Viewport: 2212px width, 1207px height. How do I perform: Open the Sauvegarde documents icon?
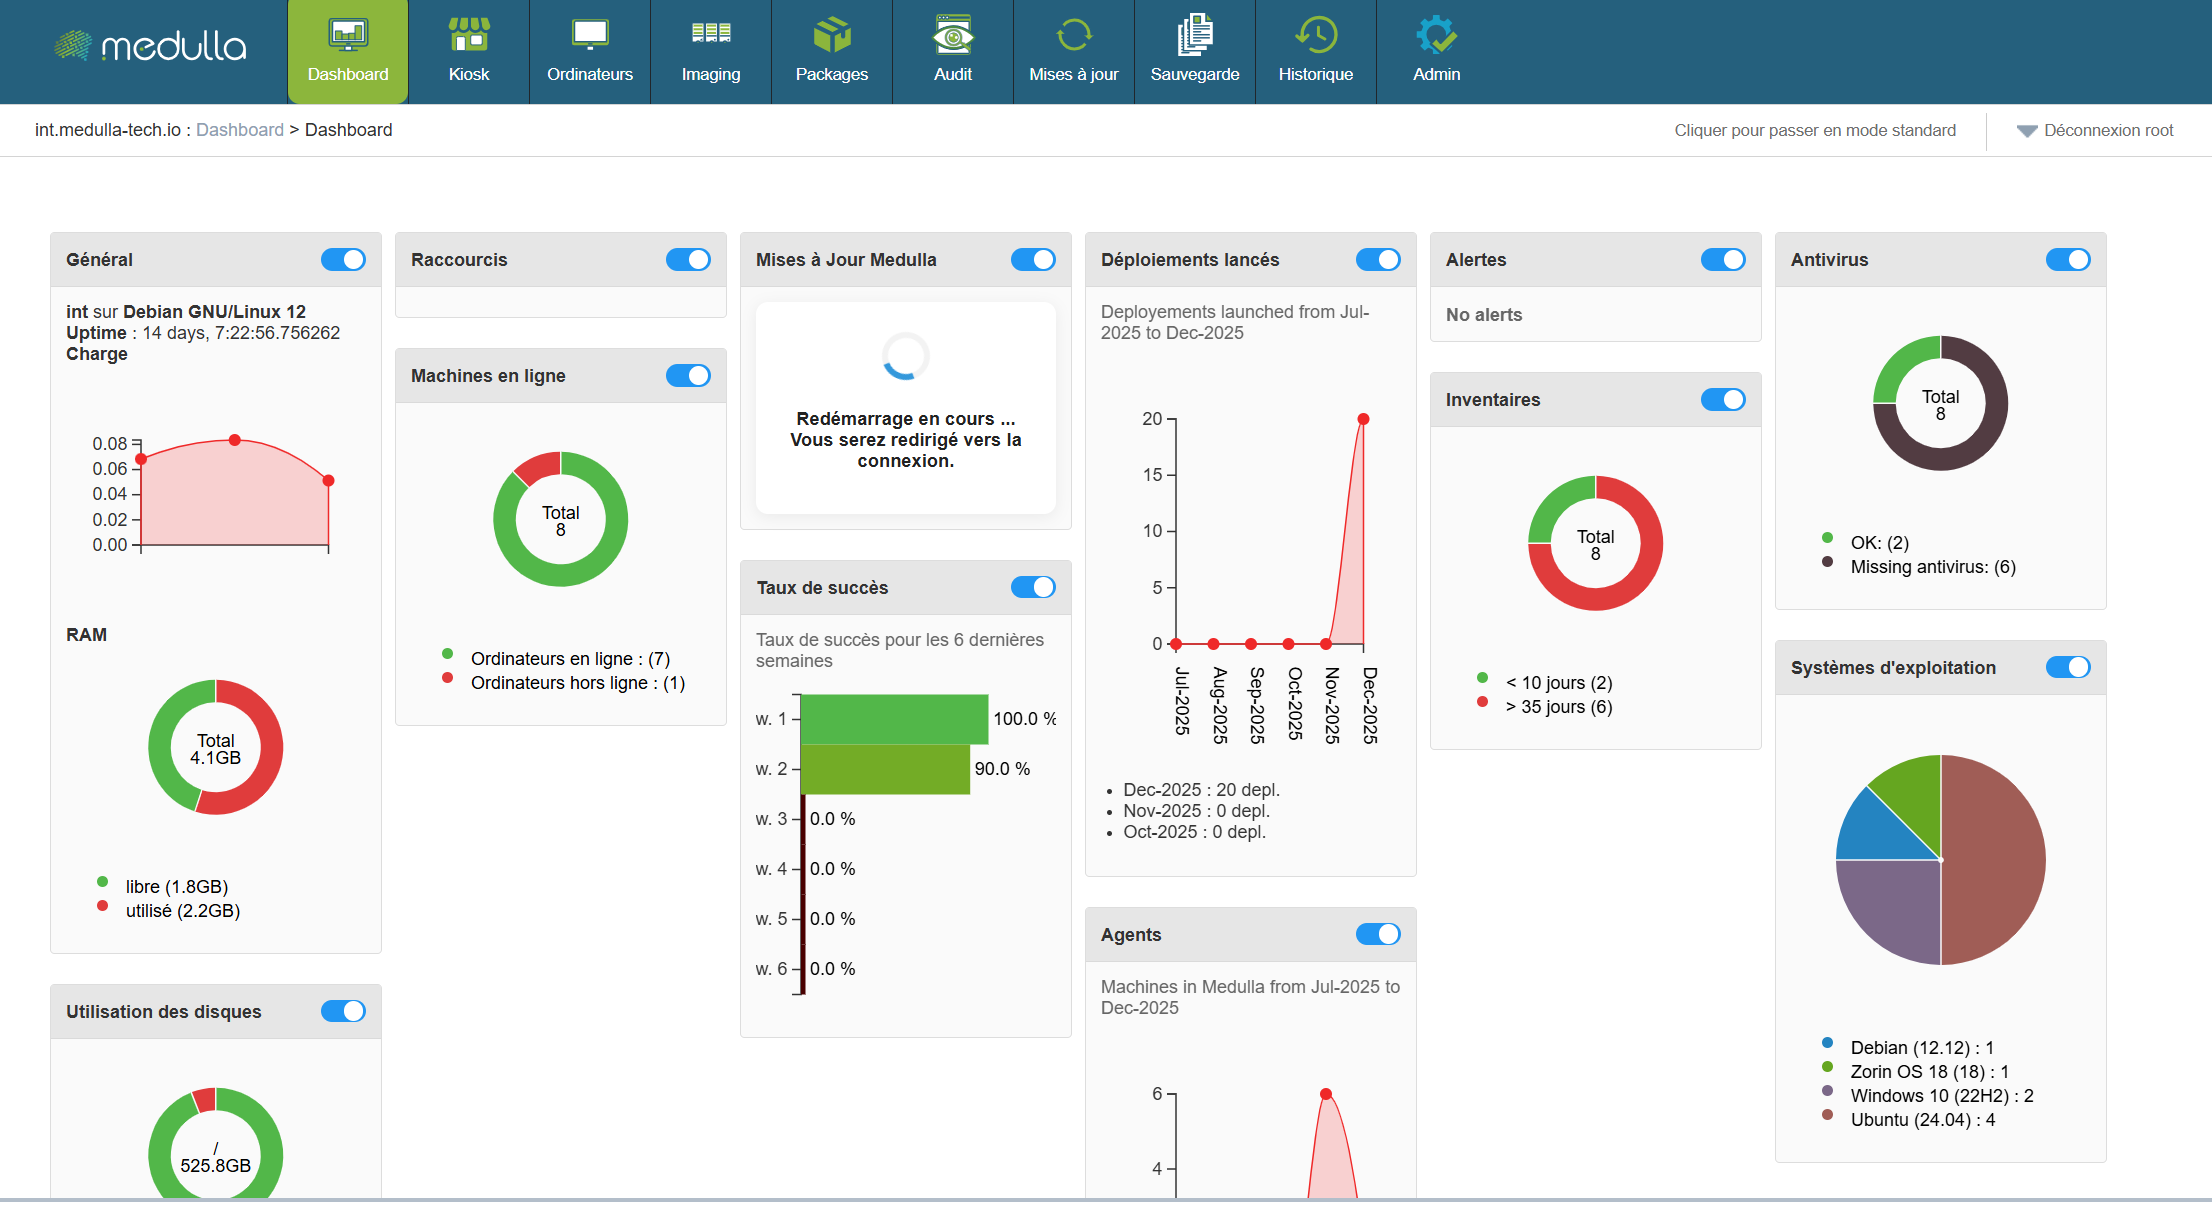point(1194,35)
